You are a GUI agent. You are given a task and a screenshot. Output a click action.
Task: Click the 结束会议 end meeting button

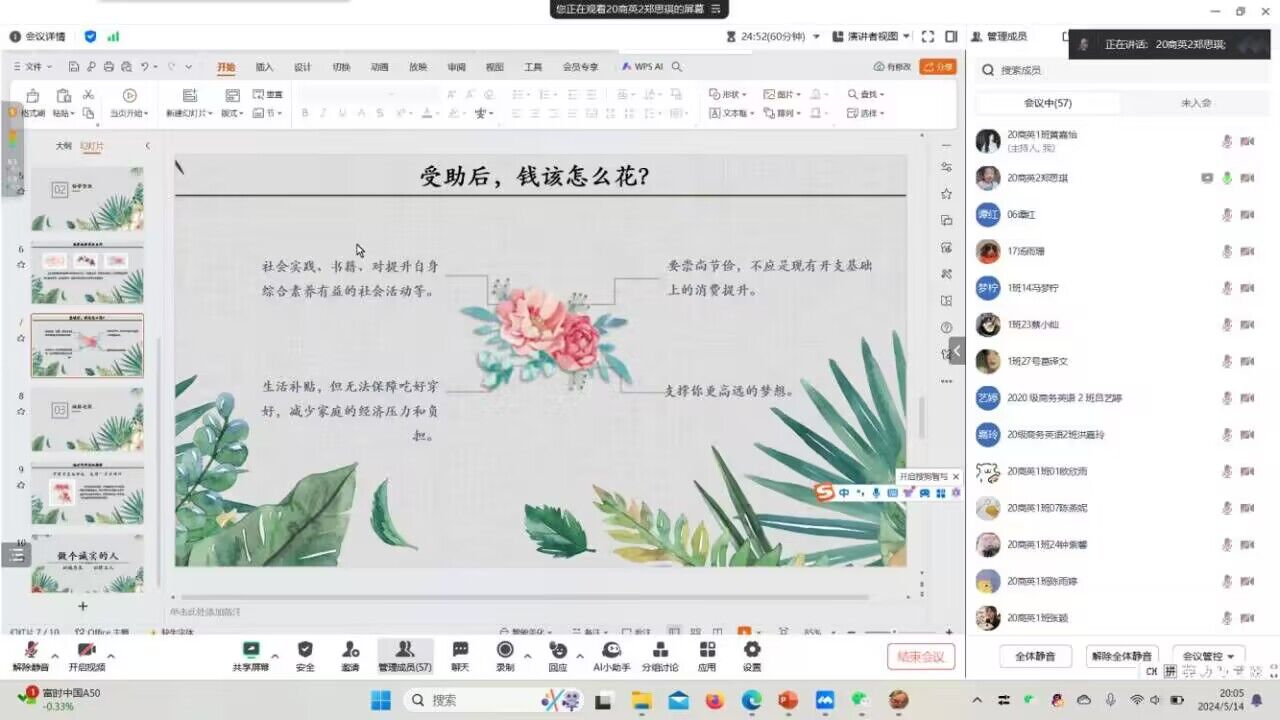coord(920,656)
